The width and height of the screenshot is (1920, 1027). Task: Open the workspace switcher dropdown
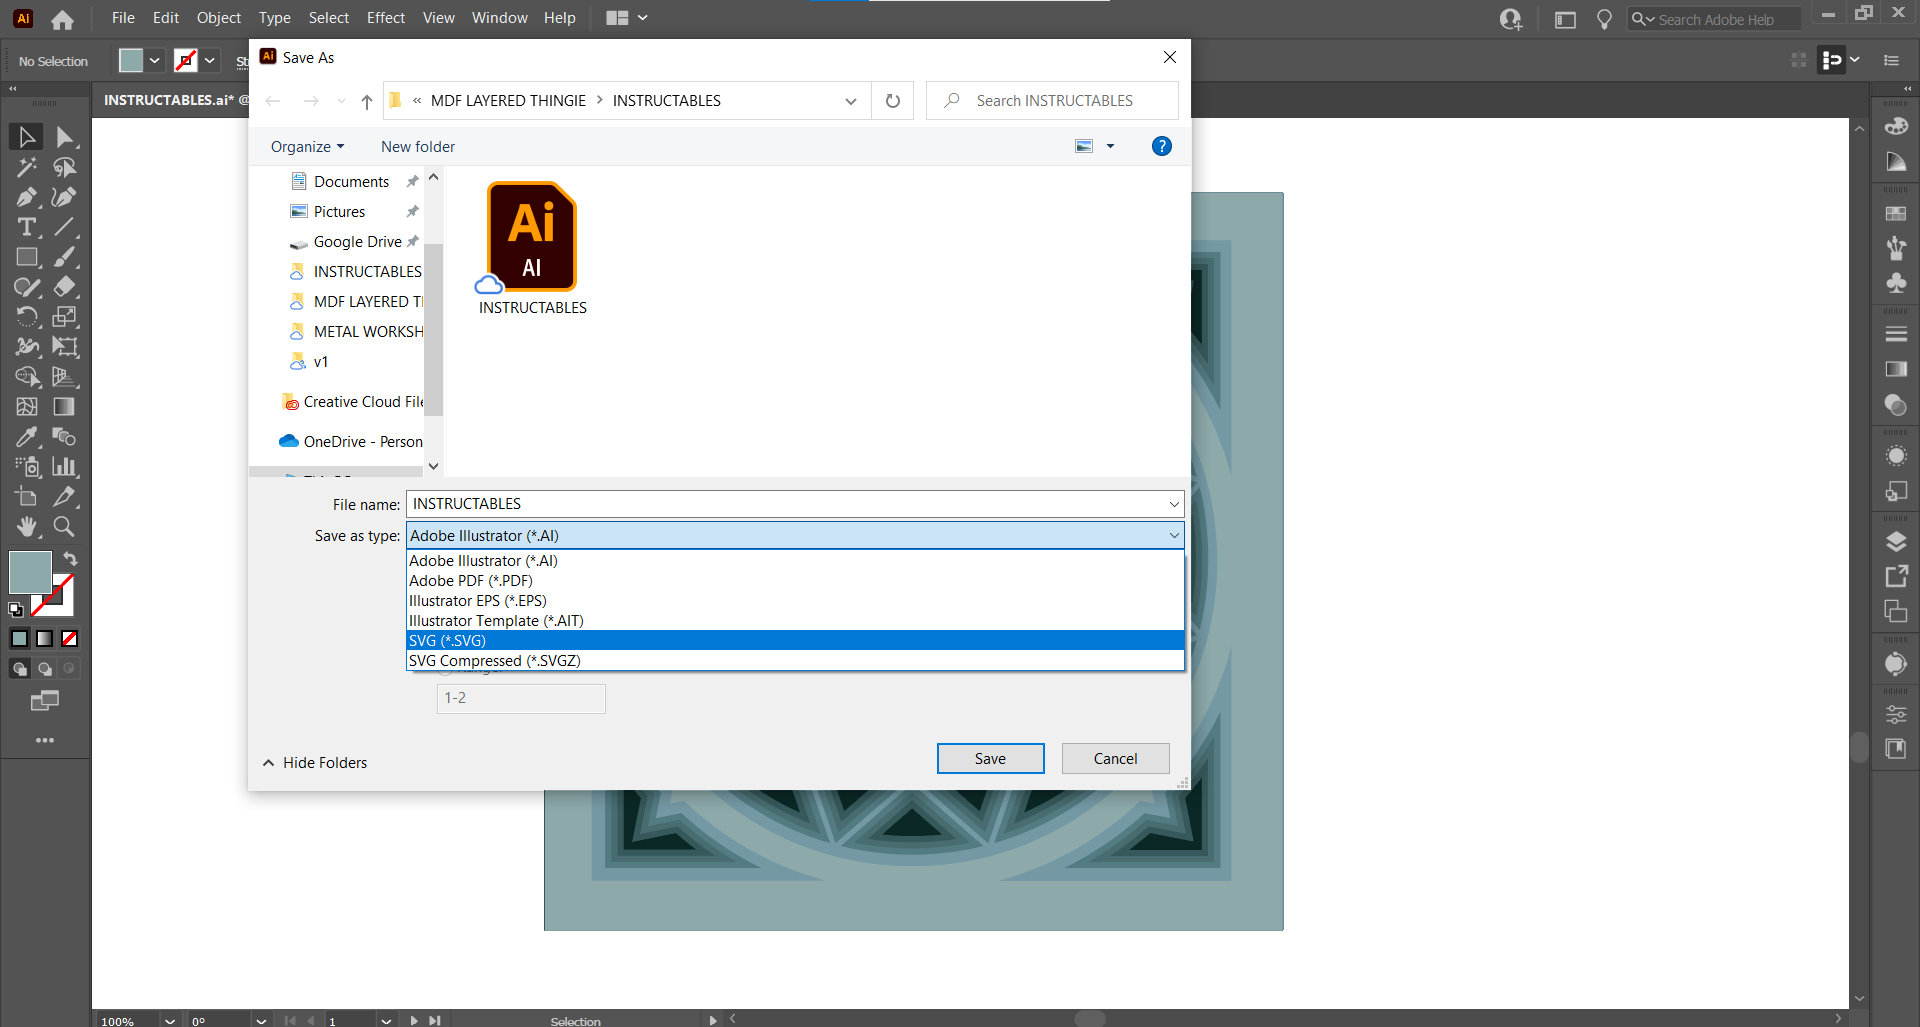tap(643, 18)
